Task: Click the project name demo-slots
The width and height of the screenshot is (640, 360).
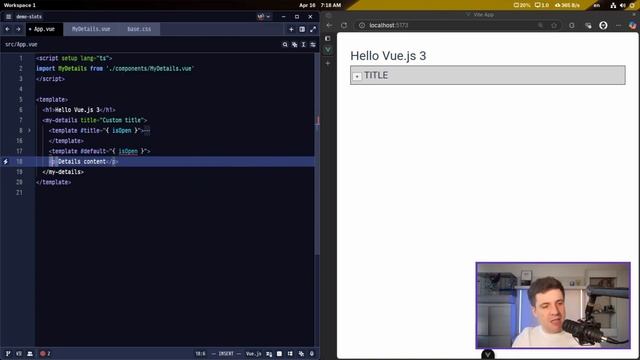Action: point(29,17)
